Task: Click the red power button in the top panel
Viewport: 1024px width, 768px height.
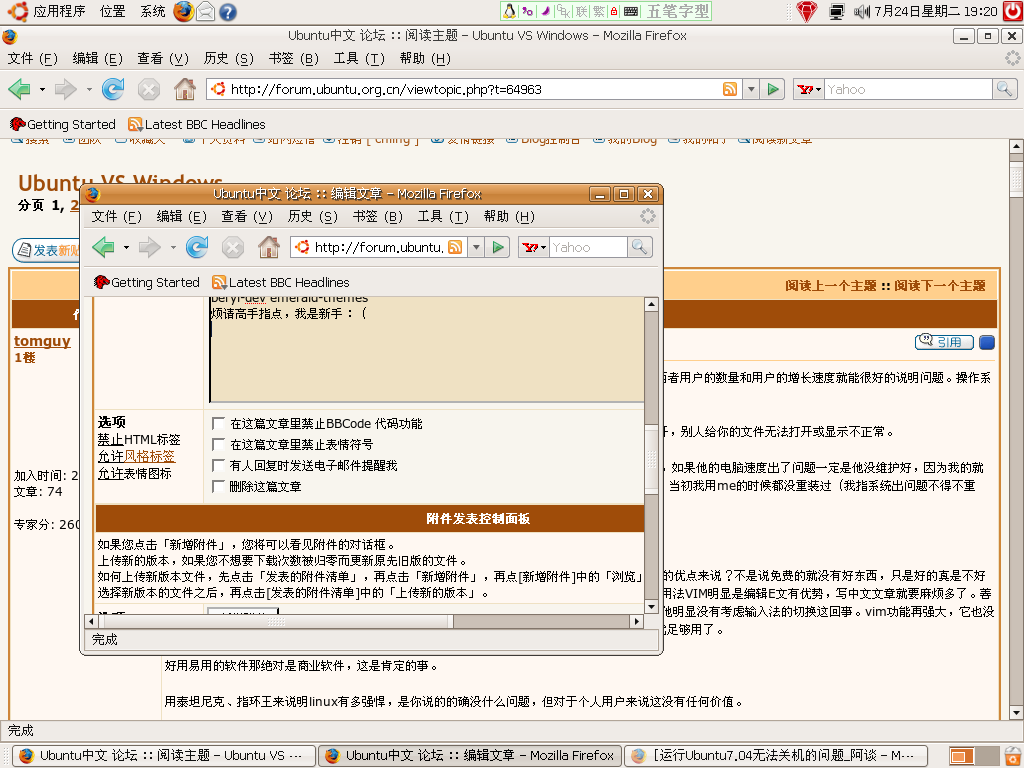Action: [1013, 11]
